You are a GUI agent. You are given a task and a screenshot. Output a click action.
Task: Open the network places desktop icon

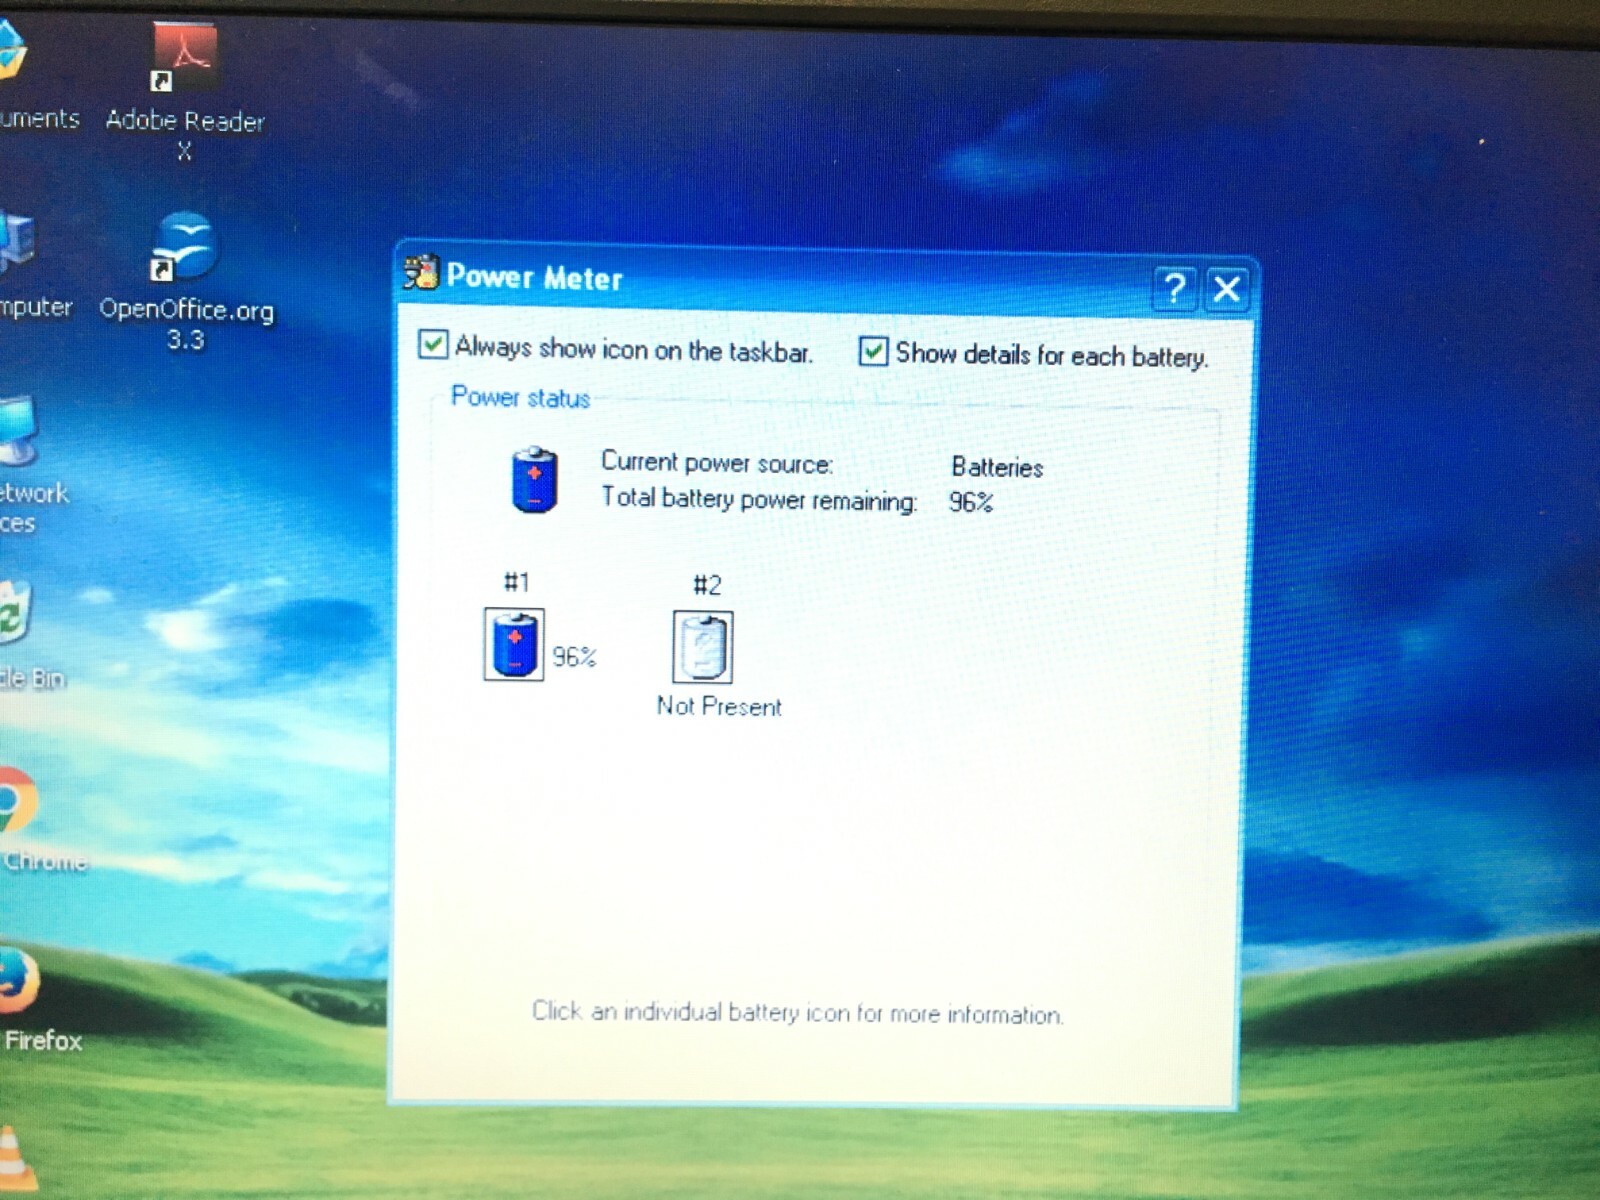click(x=18, y=432)
